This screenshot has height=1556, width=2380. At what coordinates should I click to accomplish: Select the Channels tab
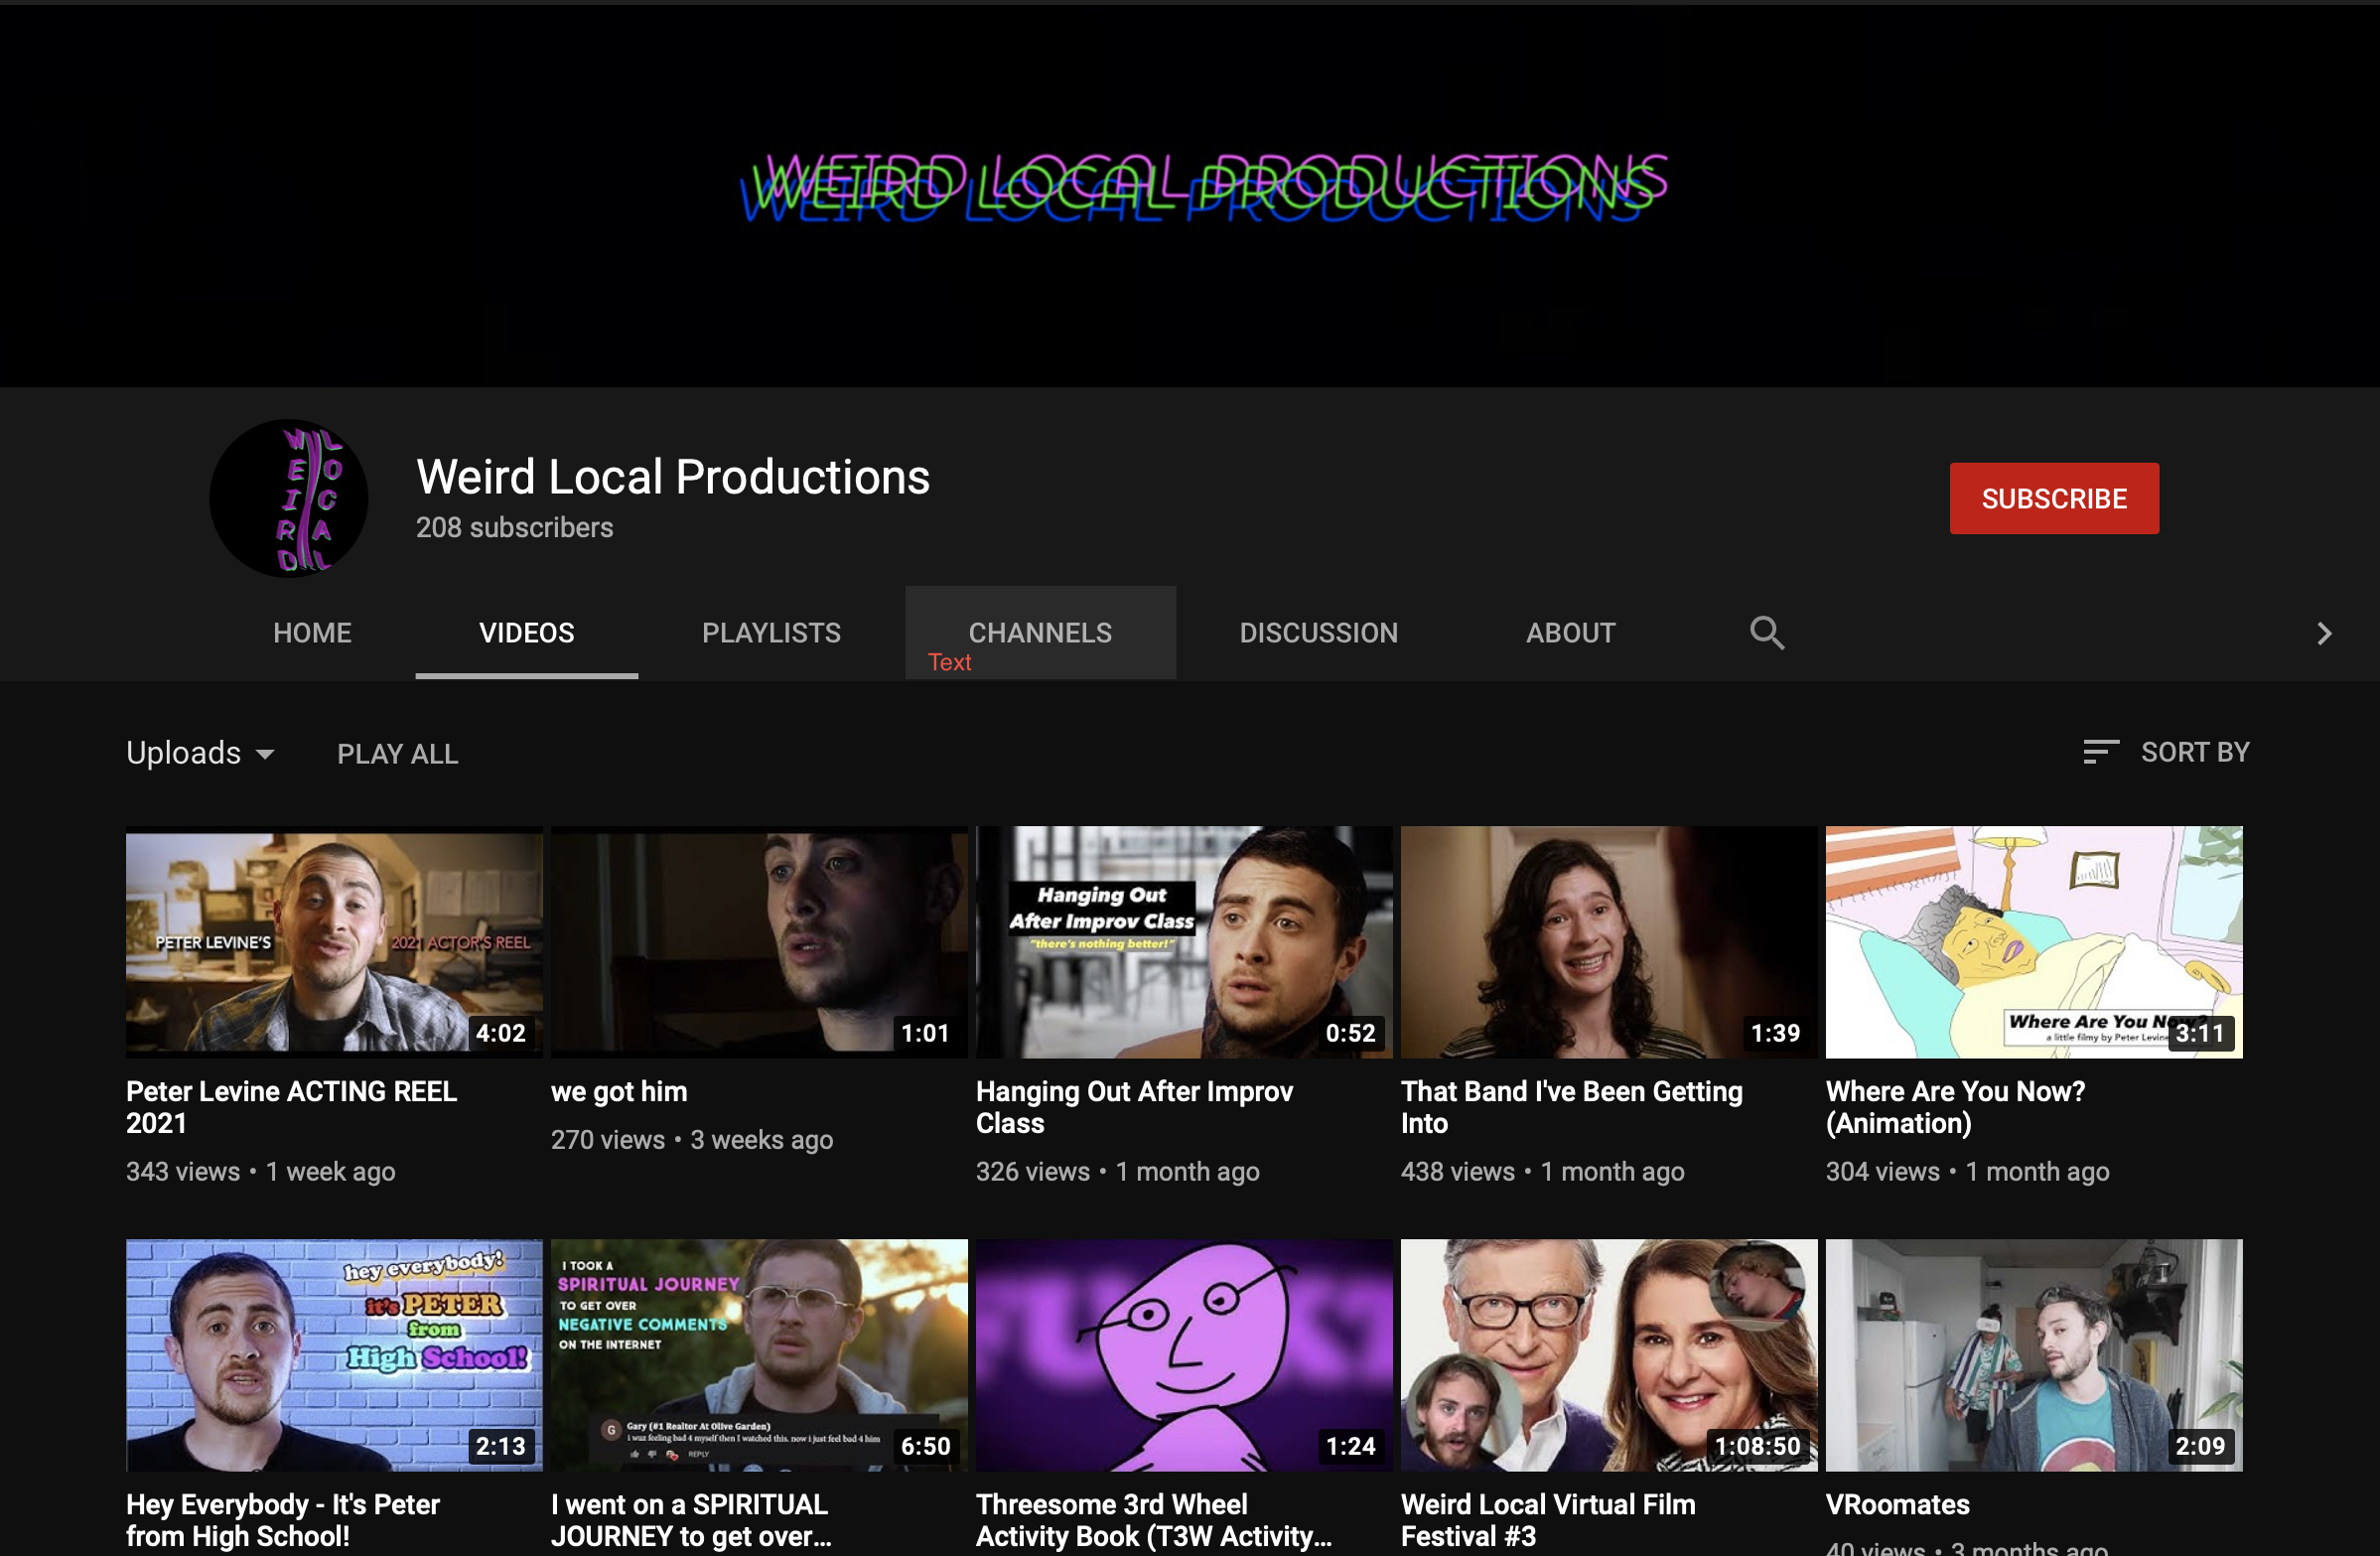[1040, 632]
